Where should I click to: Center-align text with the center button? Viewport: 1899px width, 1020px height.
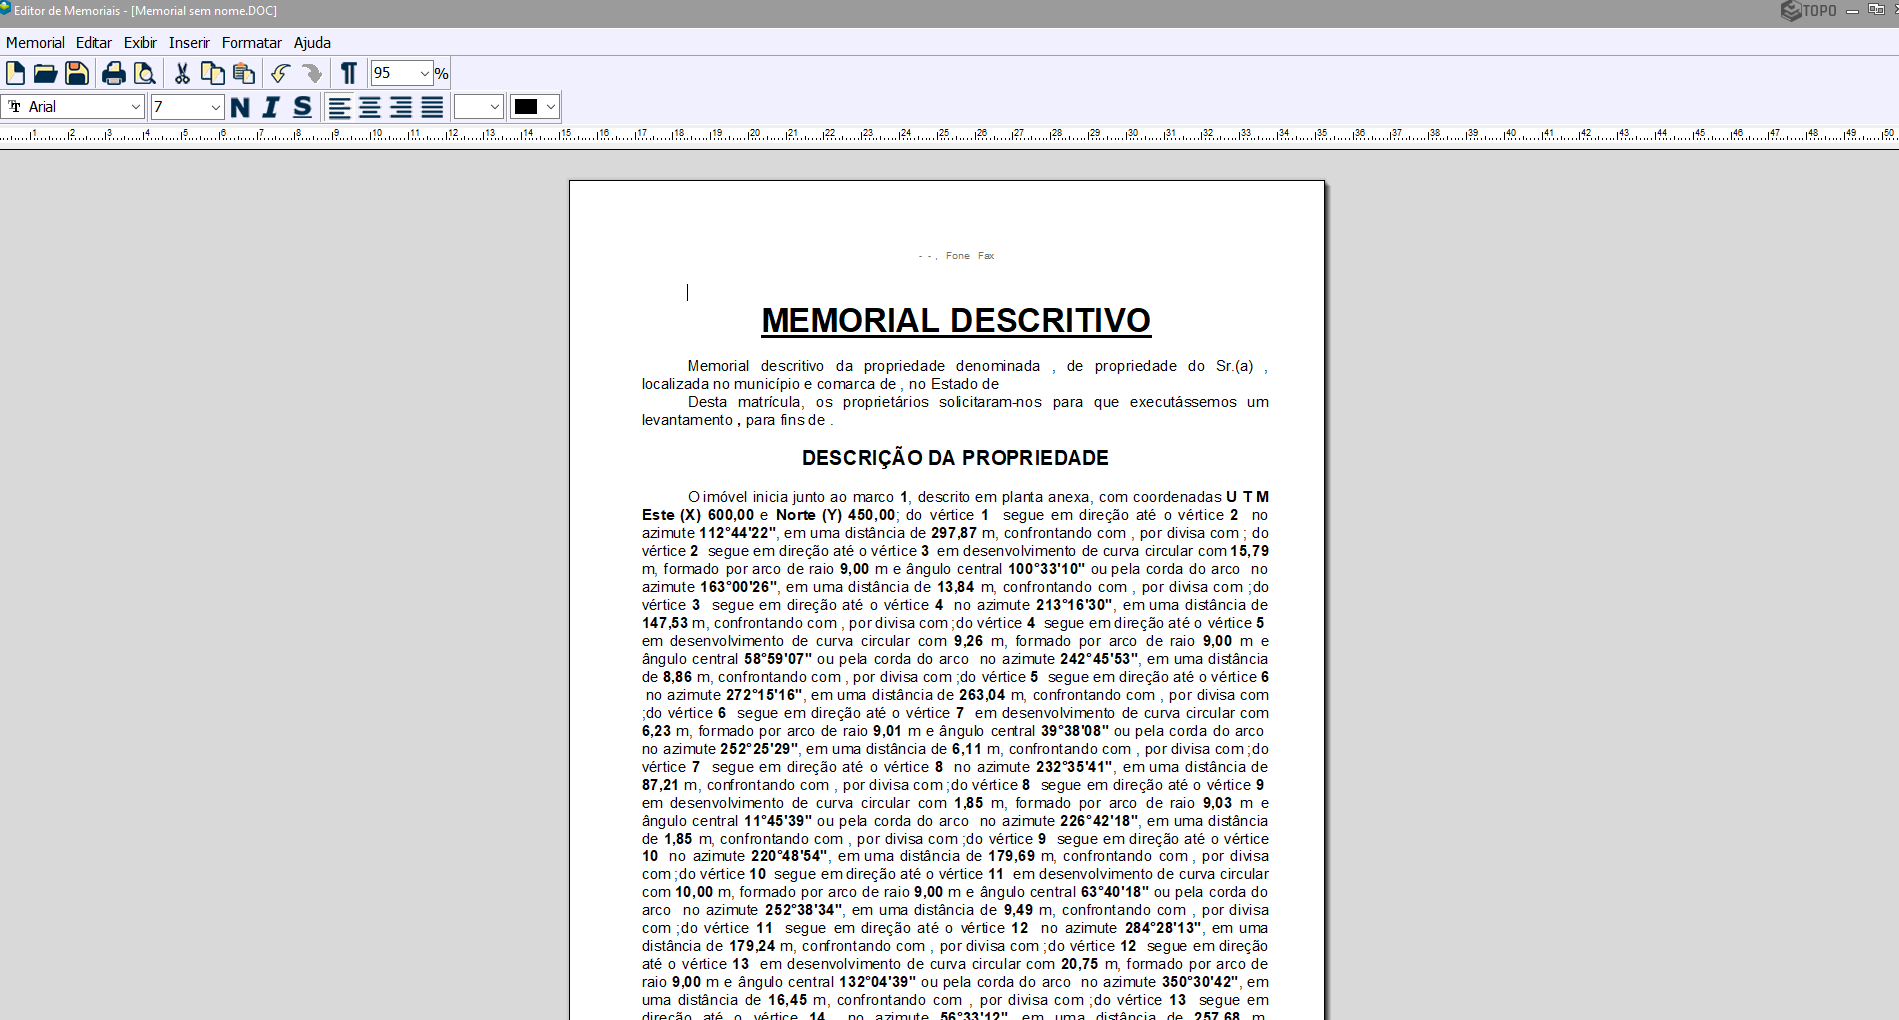pyautogui.click(x=370, y=107)
